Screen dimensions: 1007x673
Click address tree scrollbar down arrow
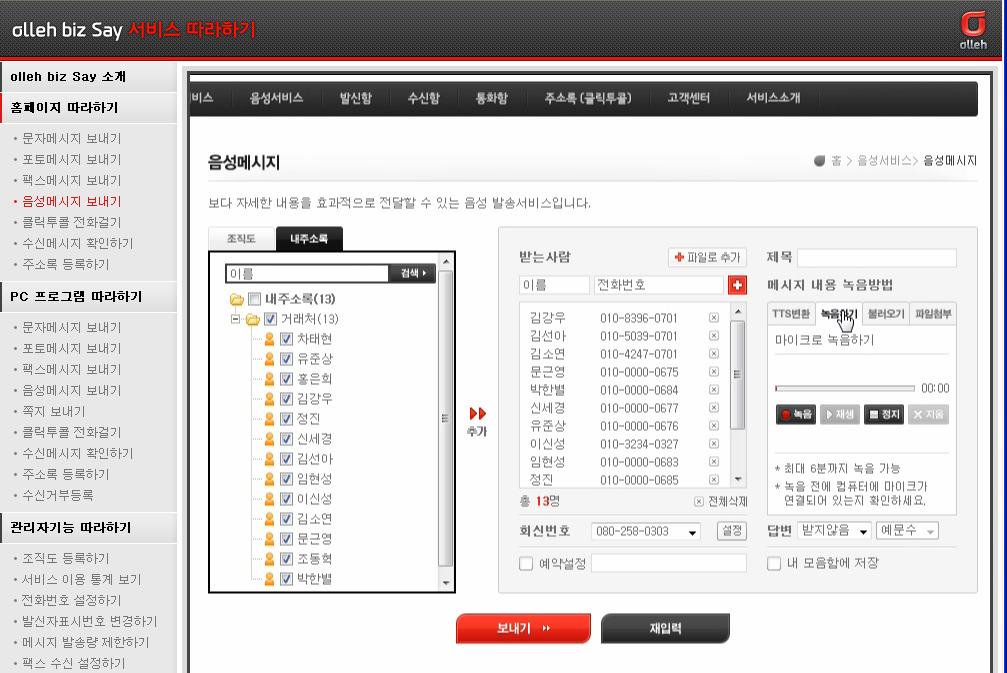tap(446, 583)
